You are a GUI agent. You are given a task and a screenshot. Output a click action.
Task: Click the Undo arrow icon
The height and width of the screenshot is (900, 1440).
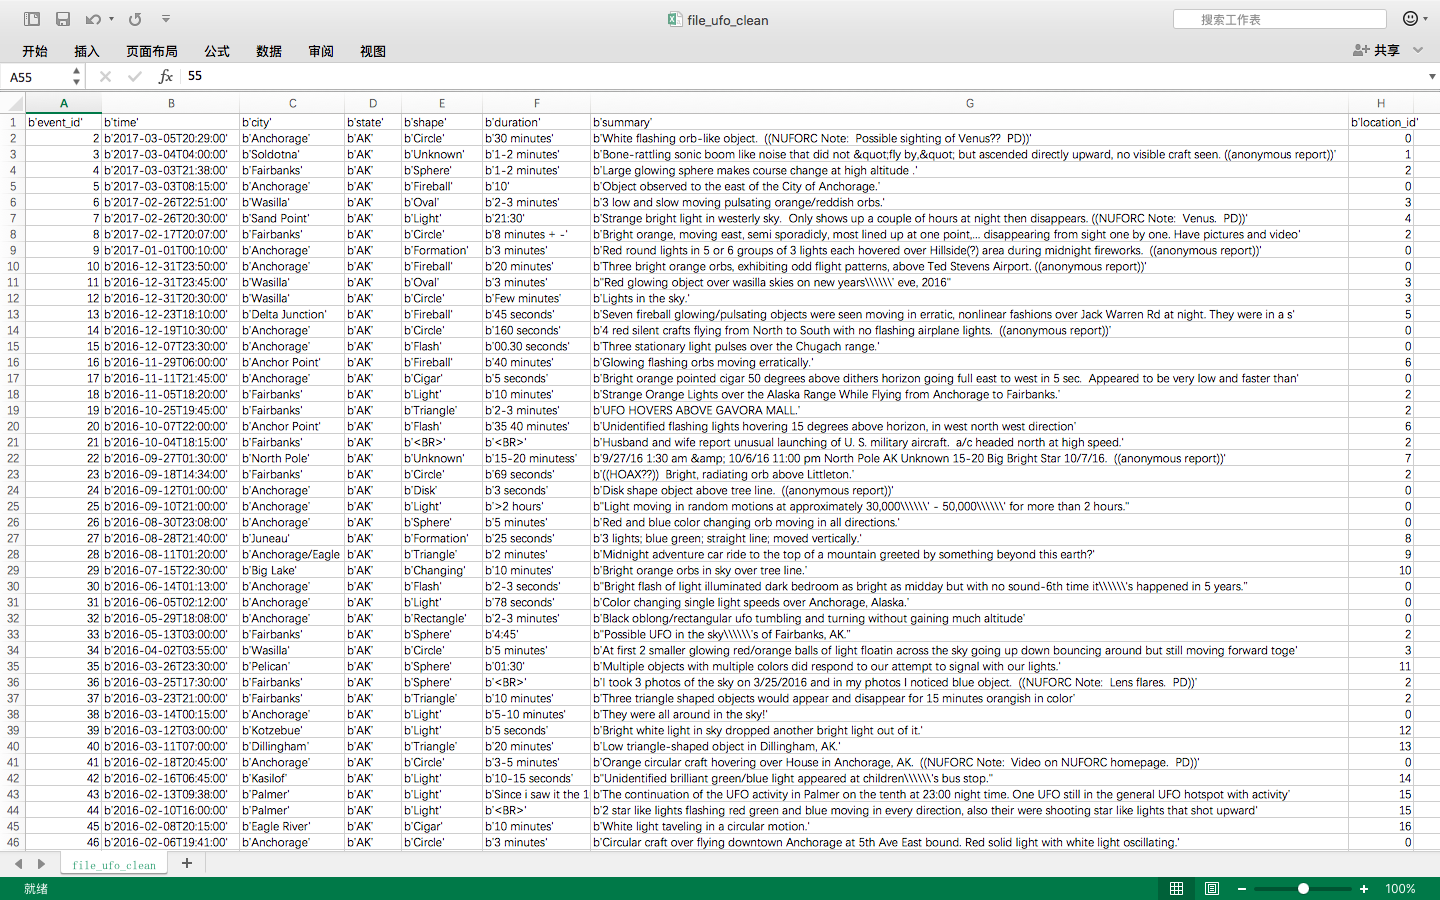93,19
